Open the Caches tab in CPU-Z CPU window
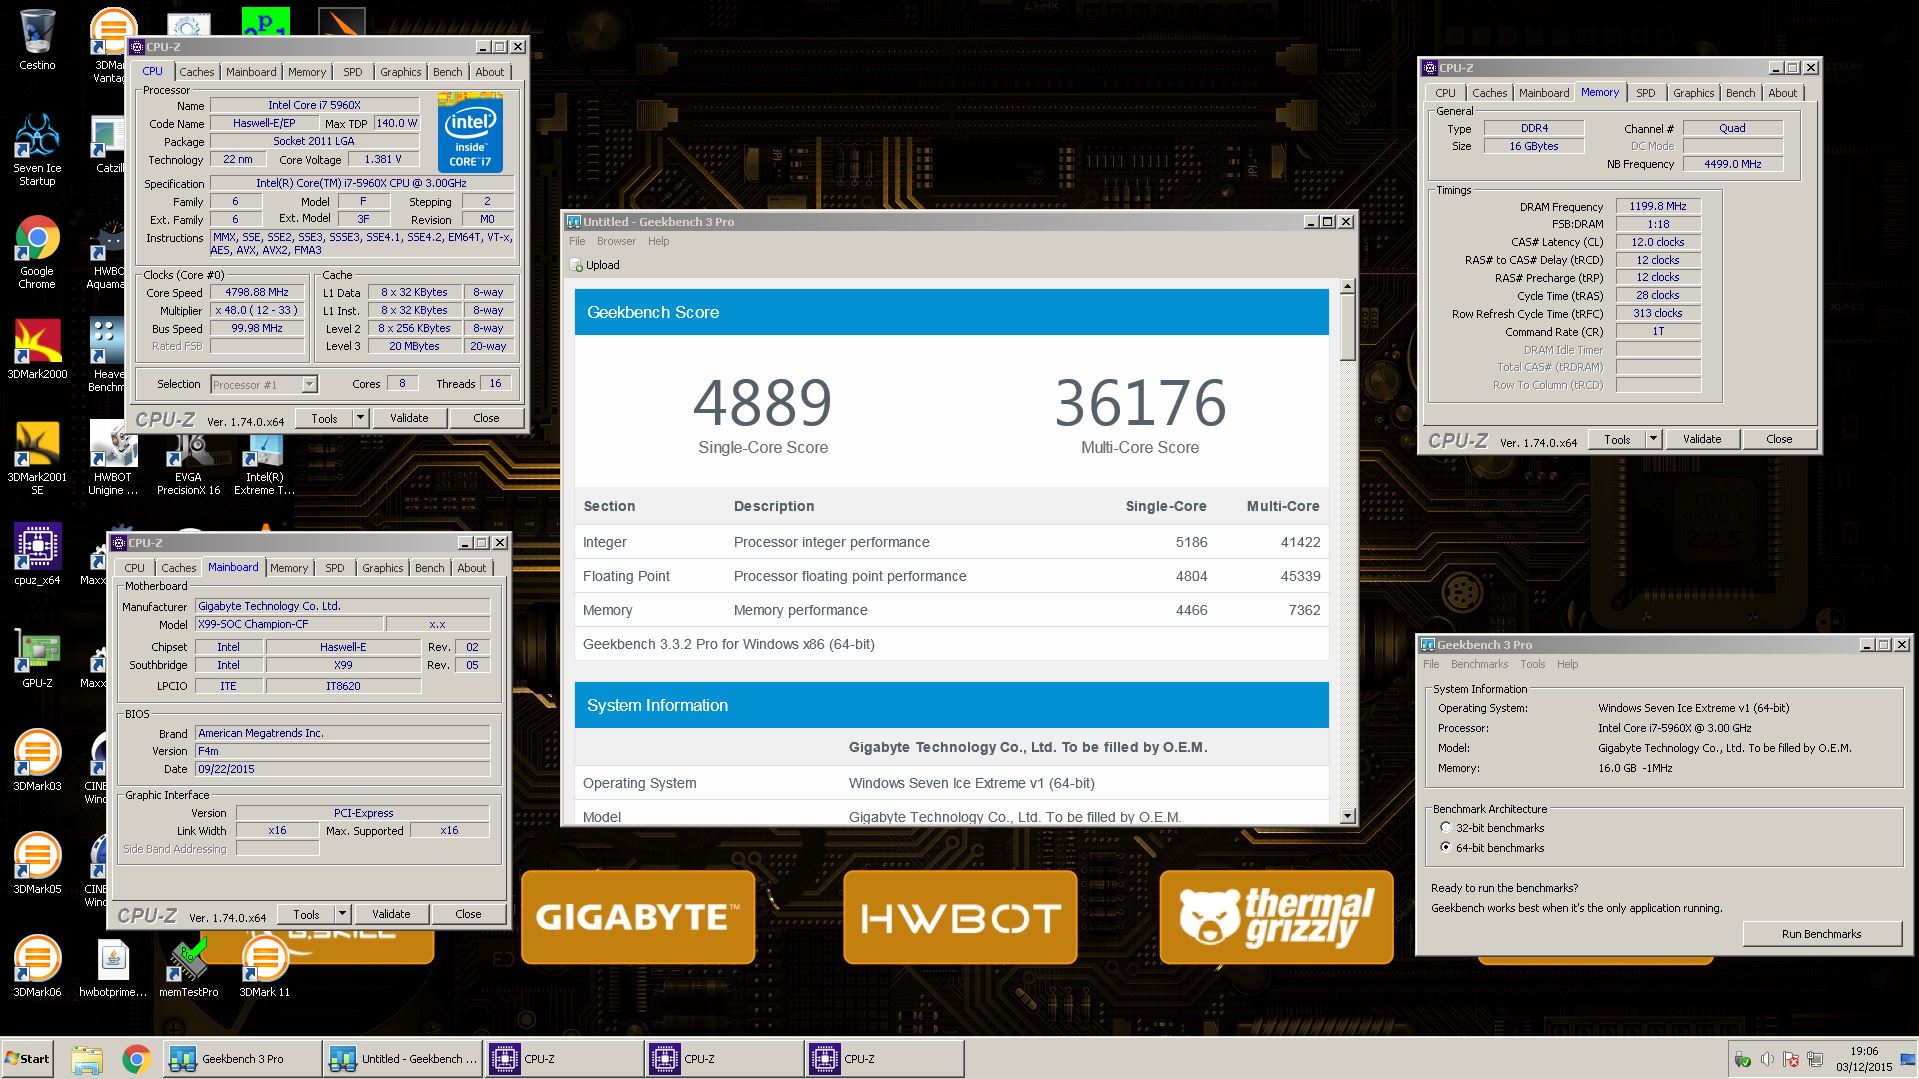 (x=196, y=72)
